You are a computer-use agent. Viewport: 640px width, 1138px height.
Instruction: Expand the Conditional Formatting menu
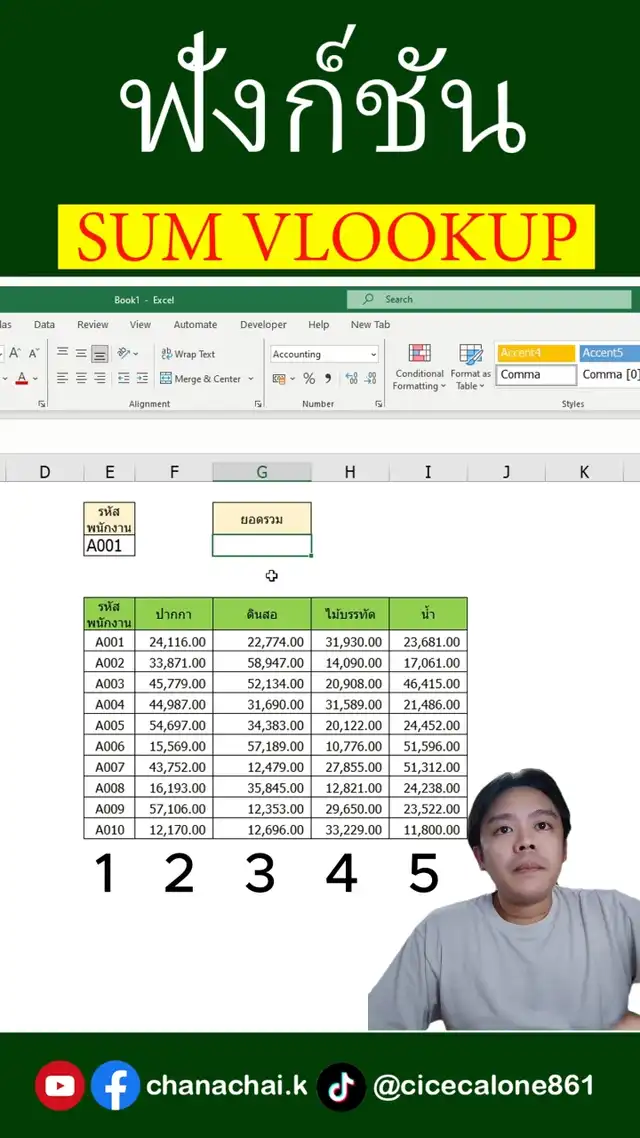pyautogui.click(x=419, y=367)
